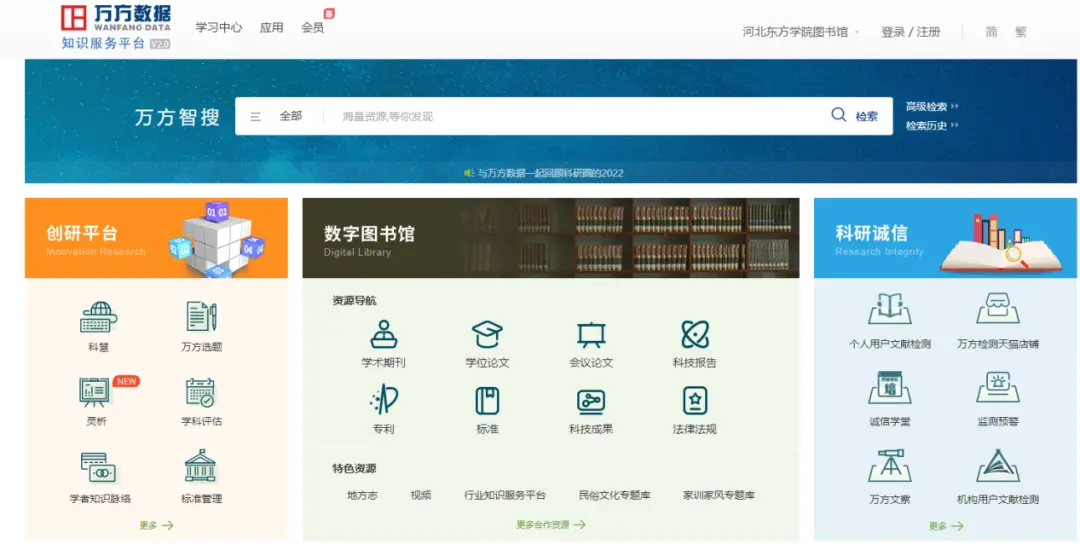The image size is (1080, 544).
Task: Open 地方志 special resource
Action: [362, 495]
